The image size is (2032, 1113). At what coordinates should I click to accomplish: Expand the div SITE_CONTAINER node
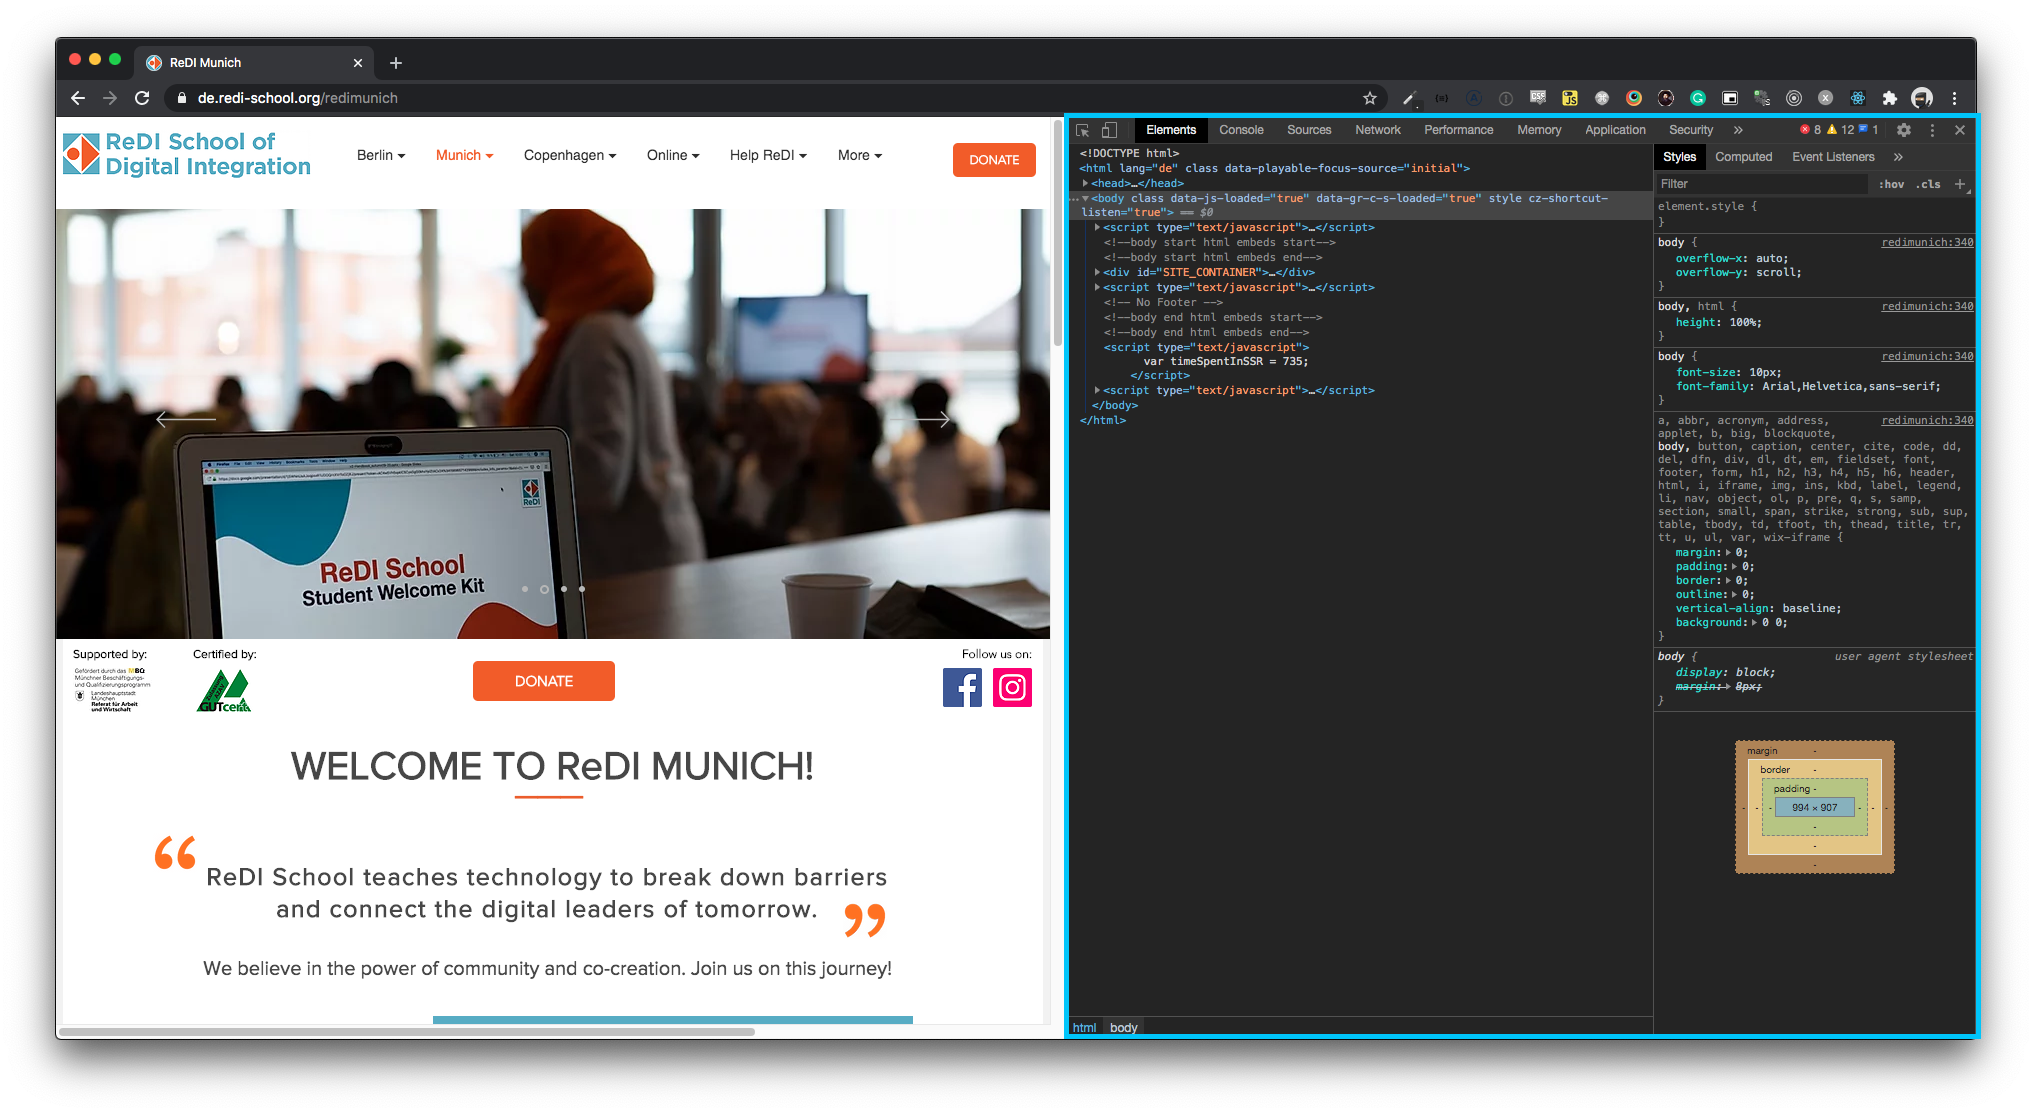[x=1097, y=272]
